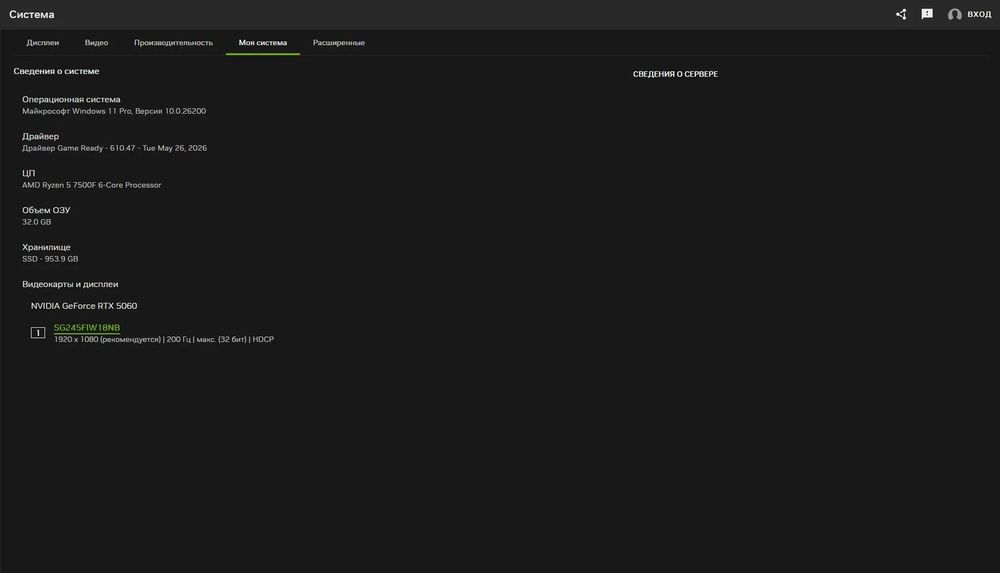
Task: Click the Сведения о системе heading
Action: 56,71
